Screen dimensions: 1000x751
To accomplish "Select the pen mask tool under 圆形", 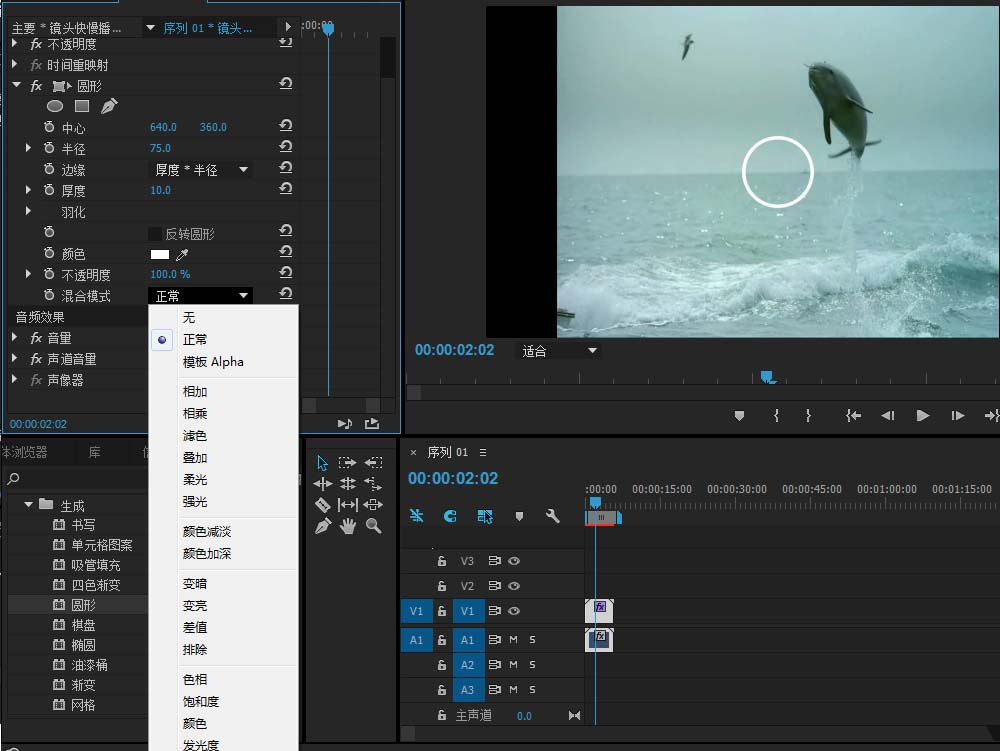I will point(109,106).
